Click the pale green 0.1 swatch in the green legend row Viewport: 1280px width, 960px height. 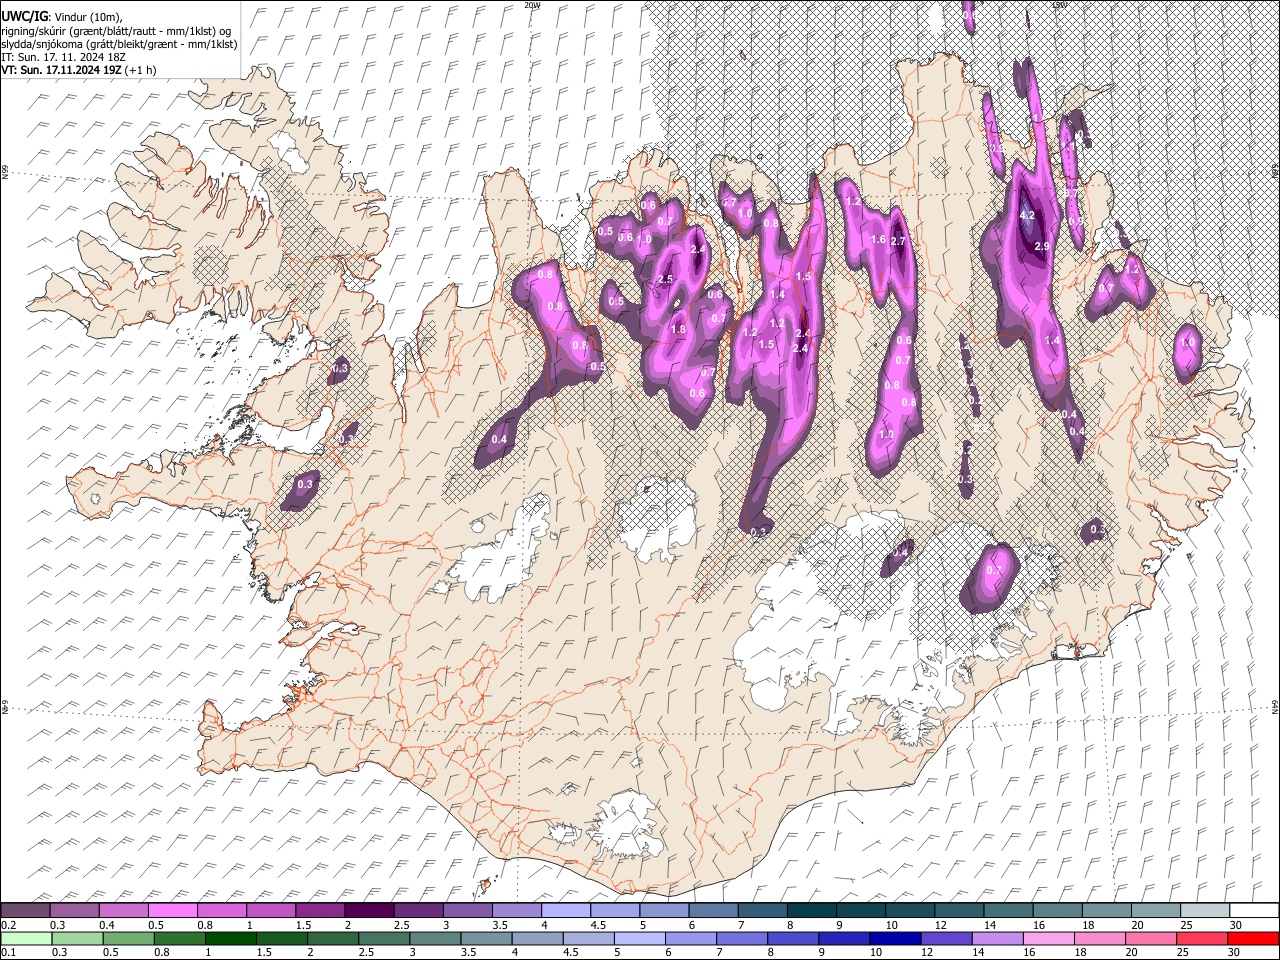click(x=27, y=938)
